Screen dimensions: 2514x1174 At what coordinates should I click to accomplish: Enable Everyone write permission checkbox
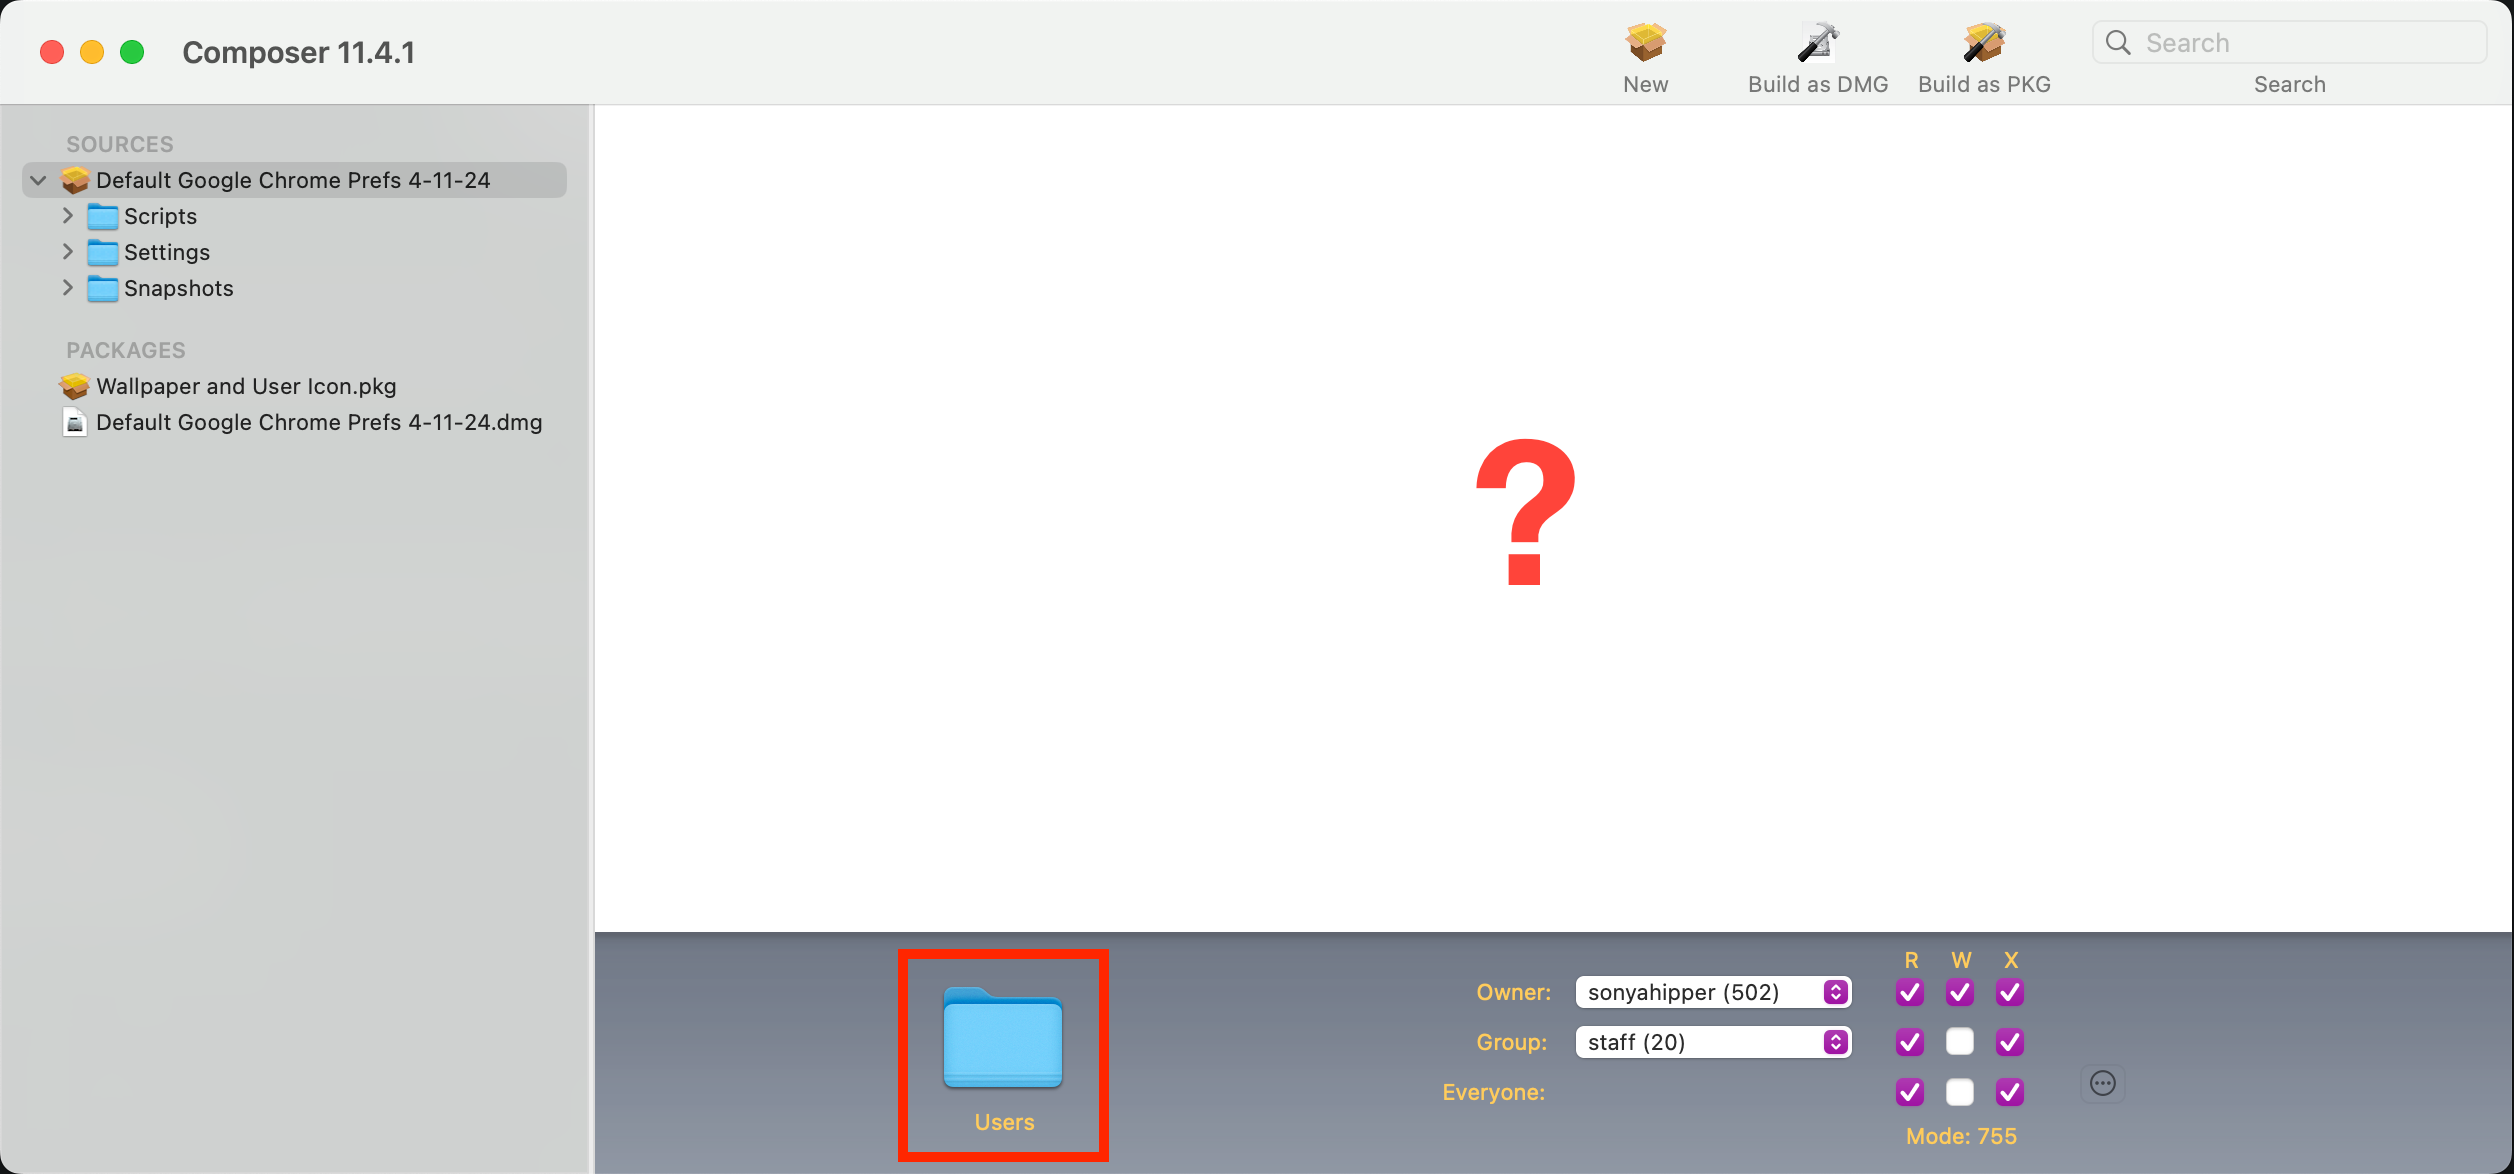(x=1960, y=1092)
